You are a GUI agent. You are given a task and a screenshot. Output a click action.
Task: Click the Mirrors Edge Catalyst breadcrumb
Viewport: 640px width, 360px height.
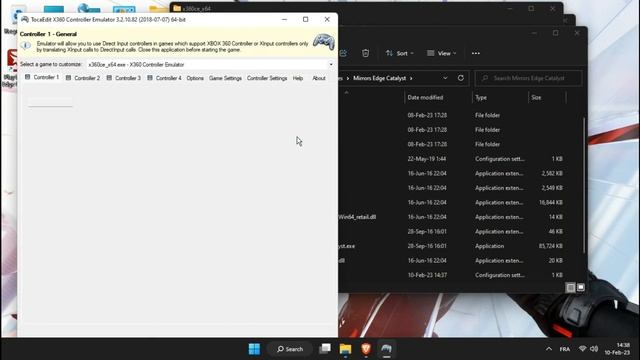pyautogui.click(x=380, y=78)
